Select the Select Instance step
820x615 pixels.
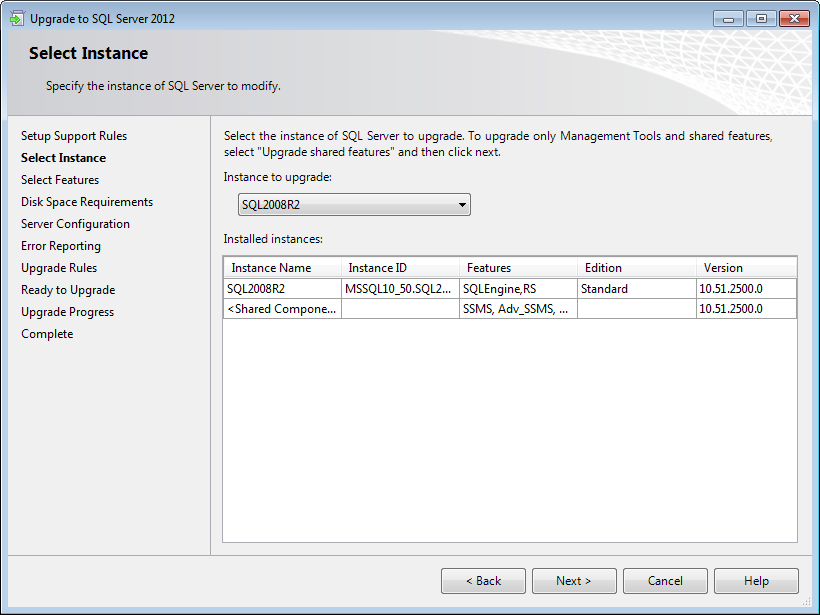[x=63, y=158]
